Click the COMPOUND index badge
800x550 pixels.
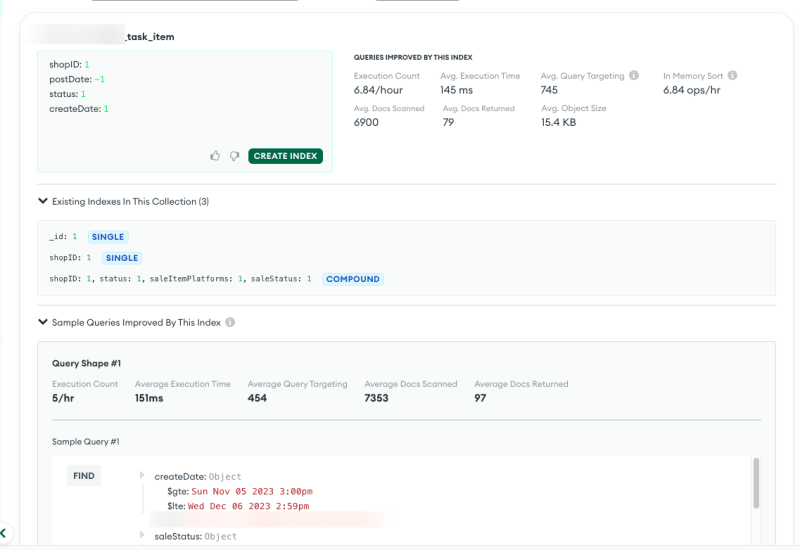[x=353, y=279]
